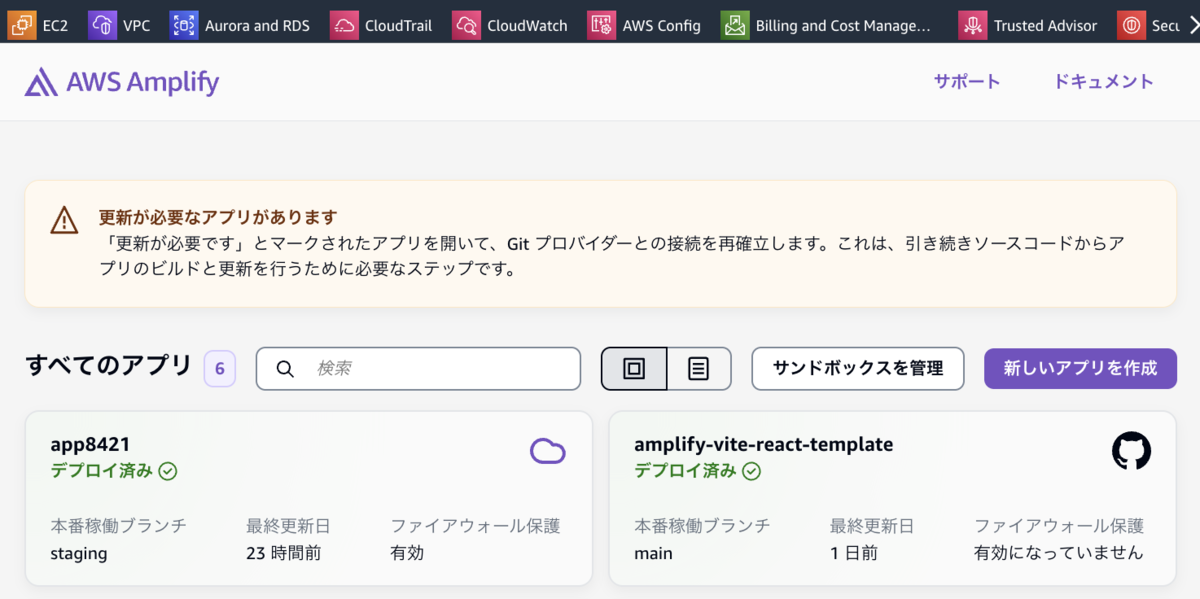Screen dimensions: 1200x599
Task: Click the warning triangle alert icon
Action: pyautogui.click(x=64, y=220)
